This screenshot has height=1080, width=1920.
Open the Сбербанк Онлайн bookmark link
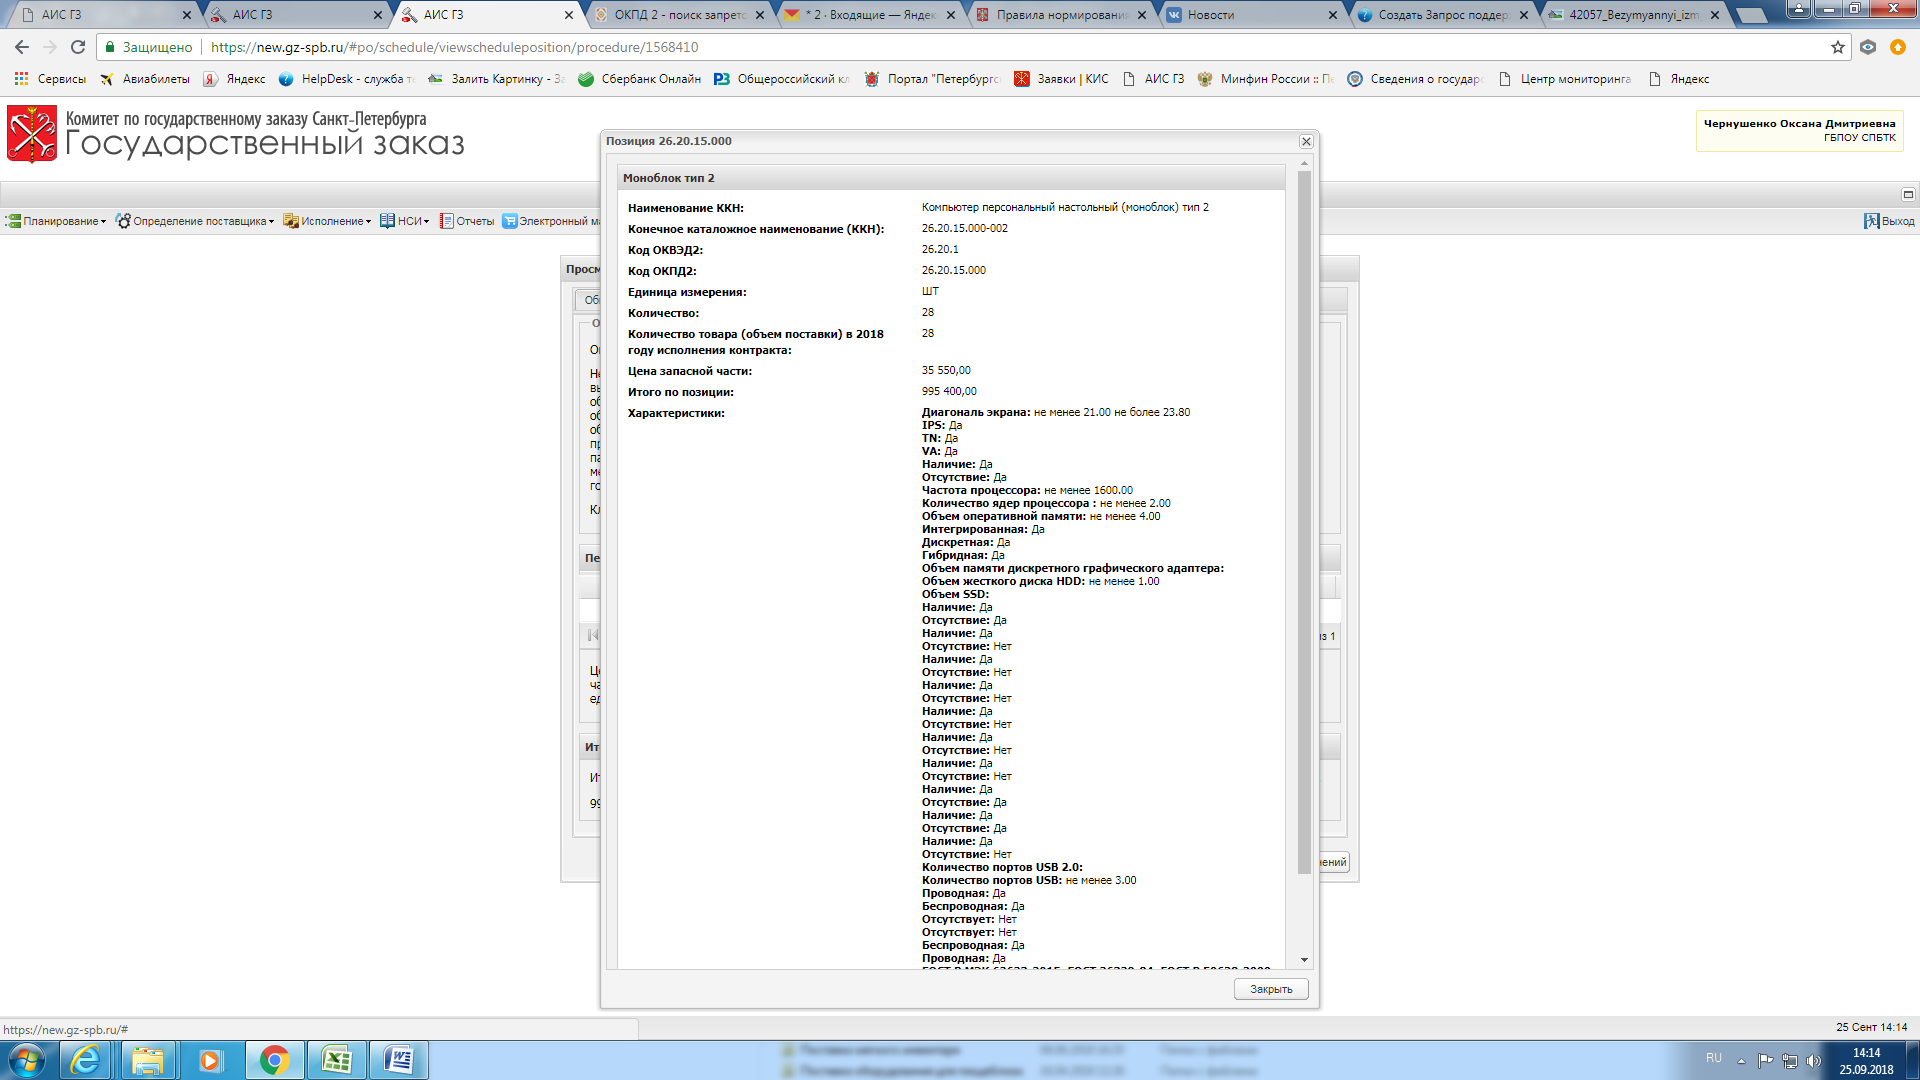click(640, 79)
